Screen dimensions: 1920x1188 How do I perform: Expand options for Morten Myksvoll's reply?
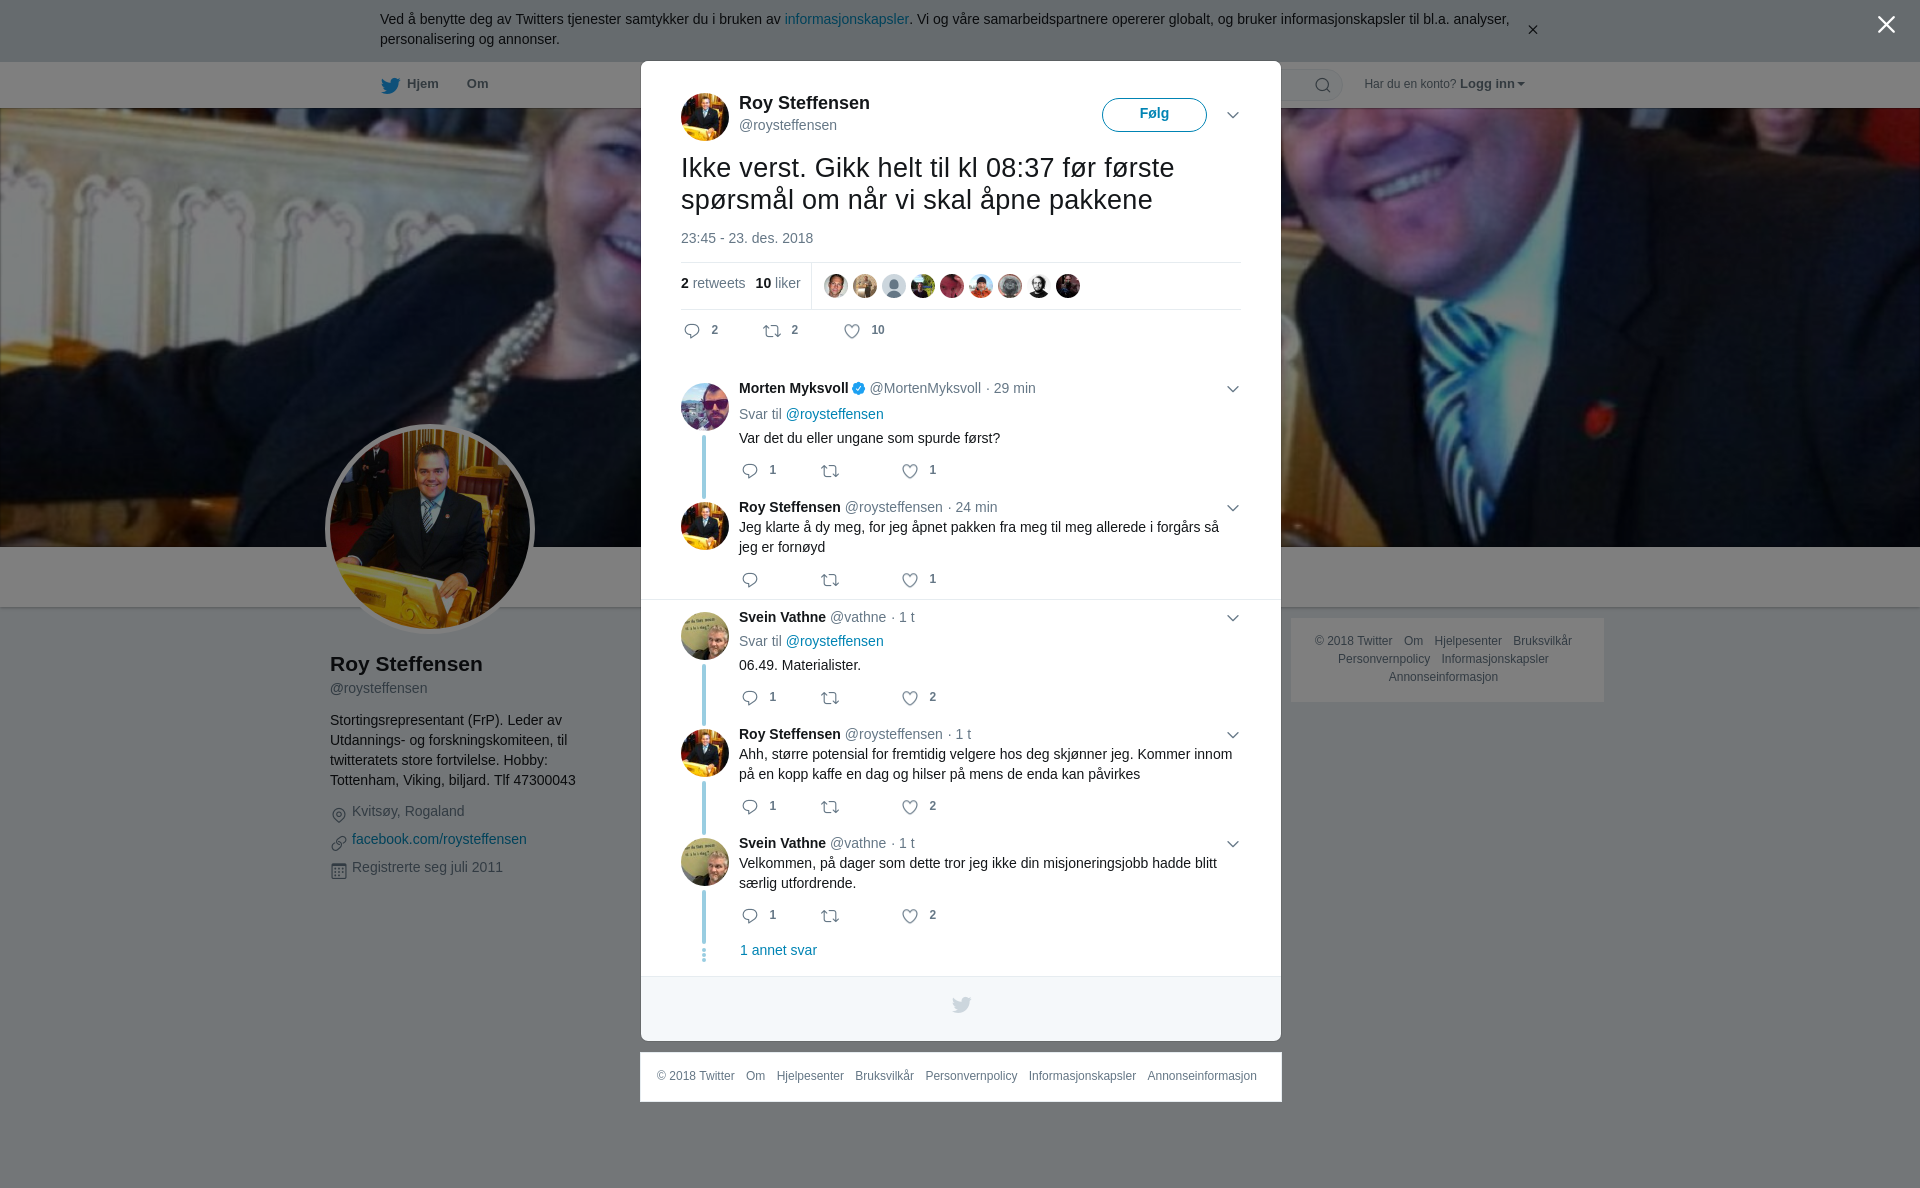click(1233, 389)
